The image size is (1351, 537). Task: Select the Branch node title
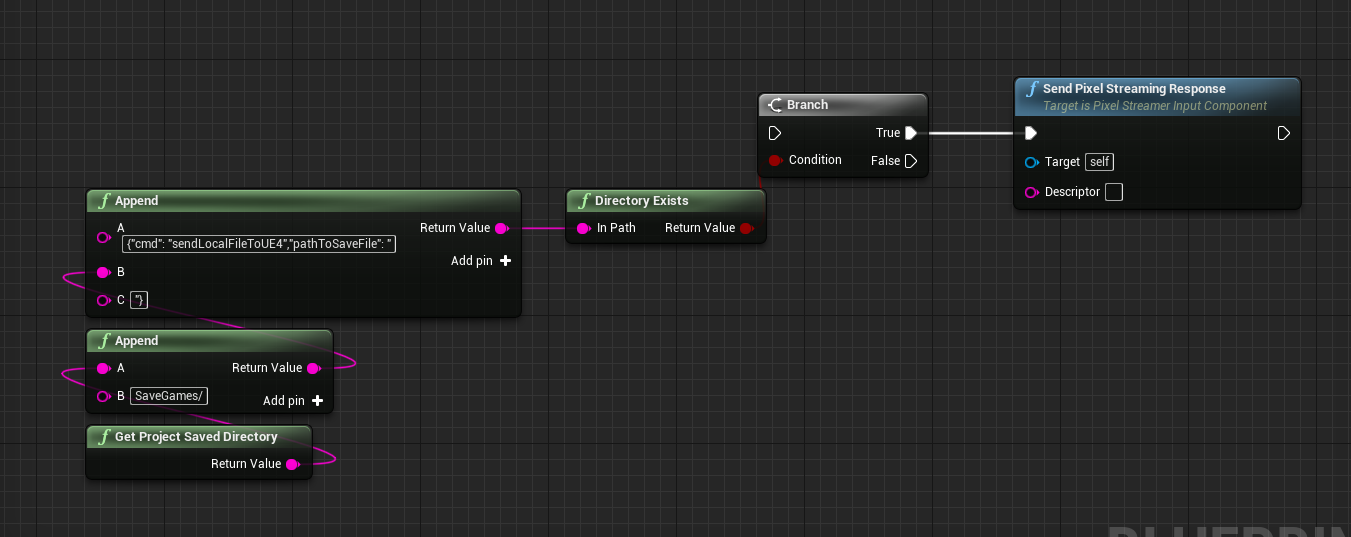pos(807,105)
